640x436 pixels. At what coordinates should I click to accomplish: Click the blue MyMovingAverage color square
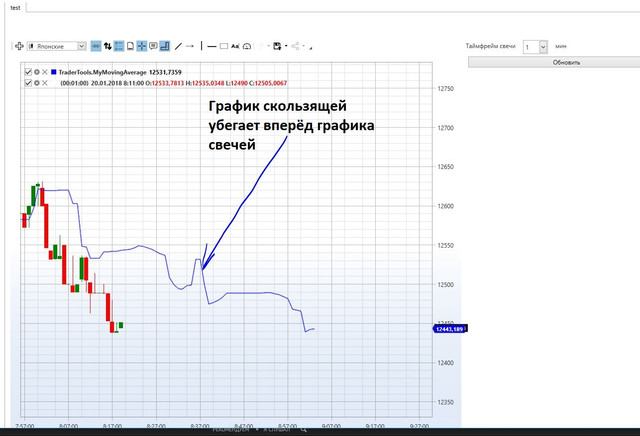[x=53, y=72]
